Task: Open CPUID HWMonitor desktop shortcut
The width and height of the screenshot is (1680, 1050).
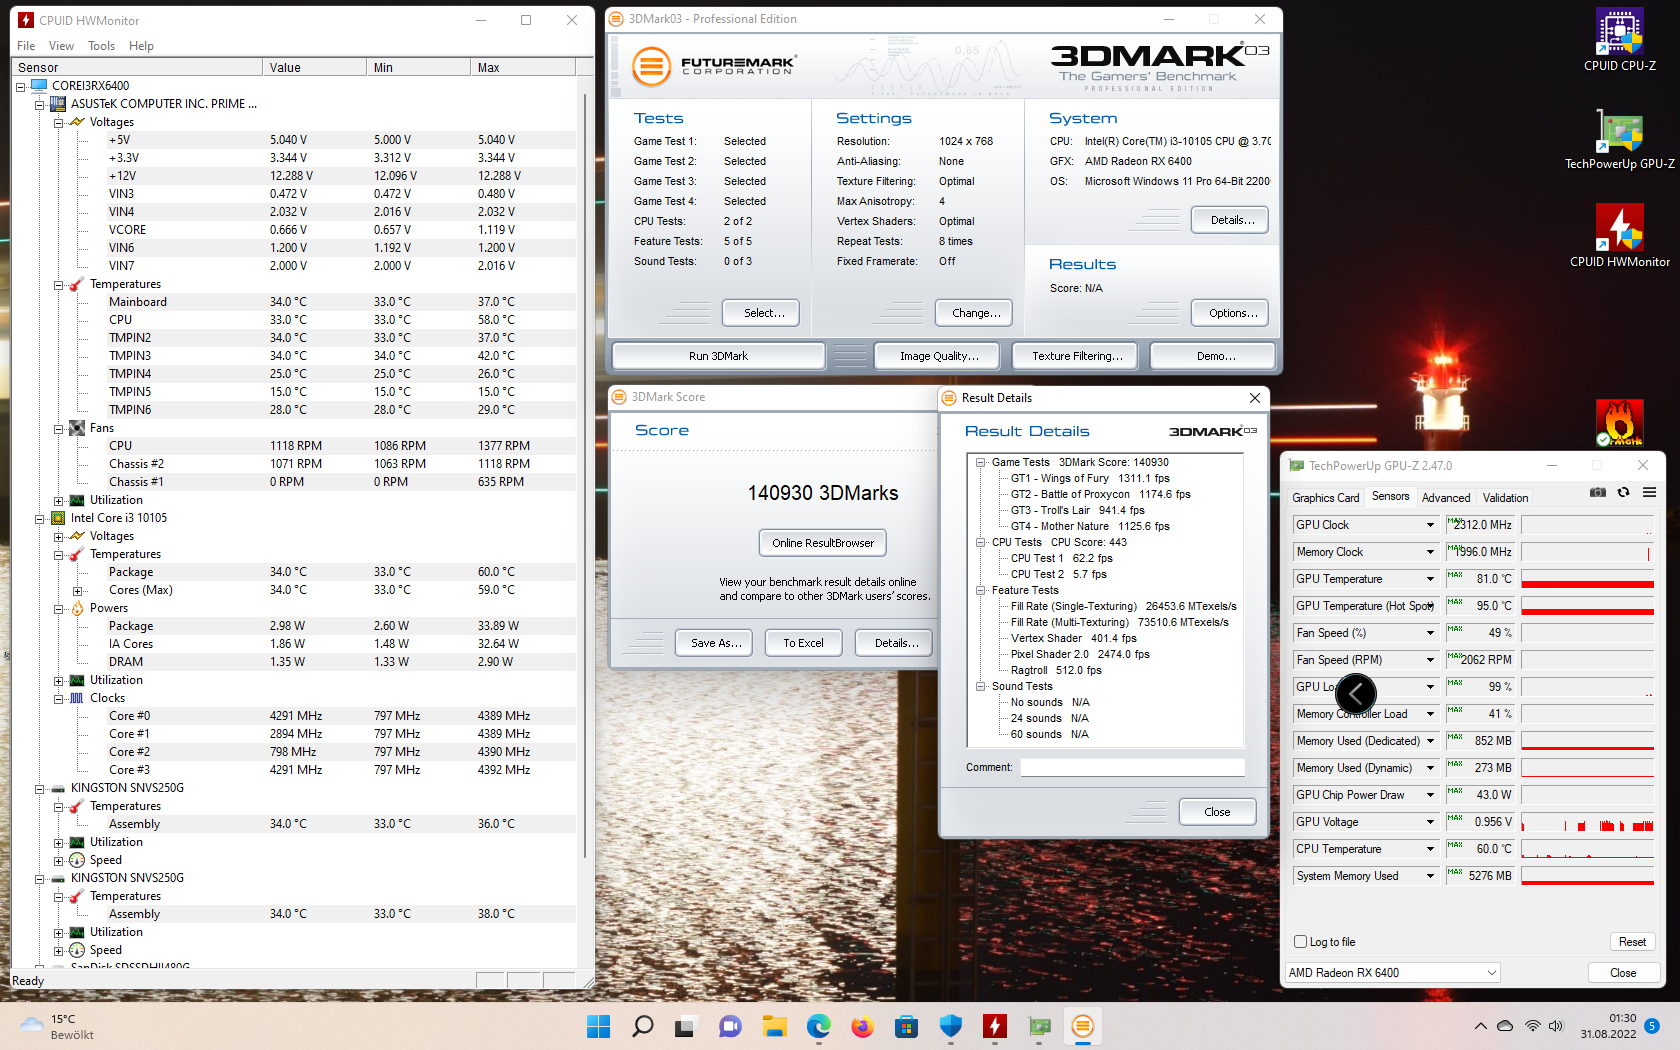Action: pyautogui.click(x=1620, y=236)
